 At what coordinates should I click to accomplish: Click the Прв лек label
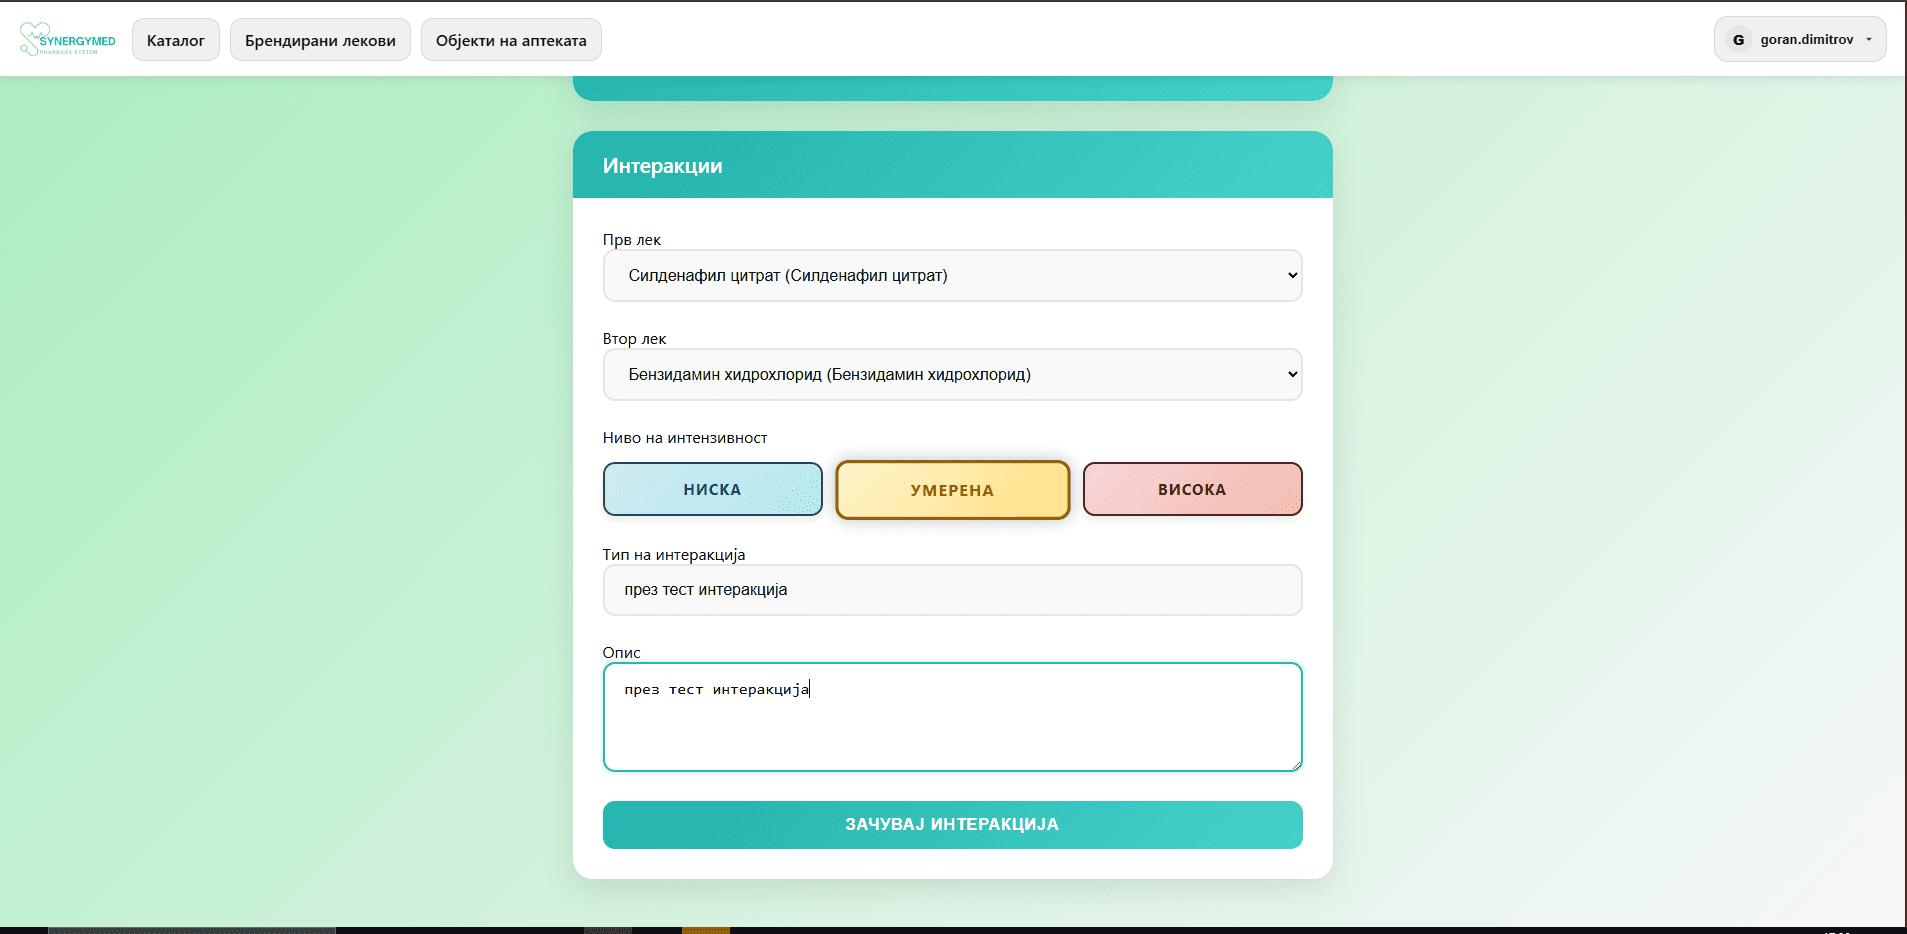[631, 240]
